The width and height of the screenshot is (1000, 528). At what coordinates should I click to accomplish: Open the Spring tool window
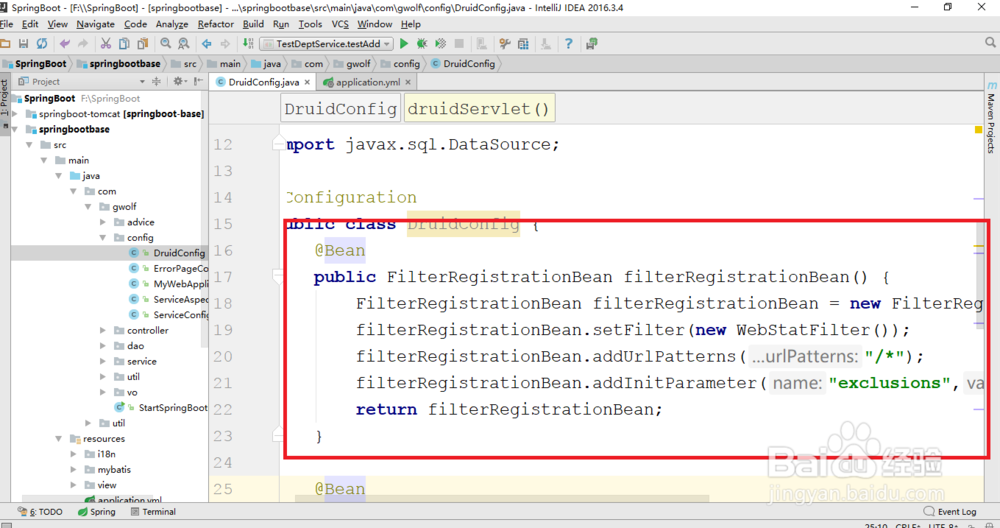click(97, 511)
